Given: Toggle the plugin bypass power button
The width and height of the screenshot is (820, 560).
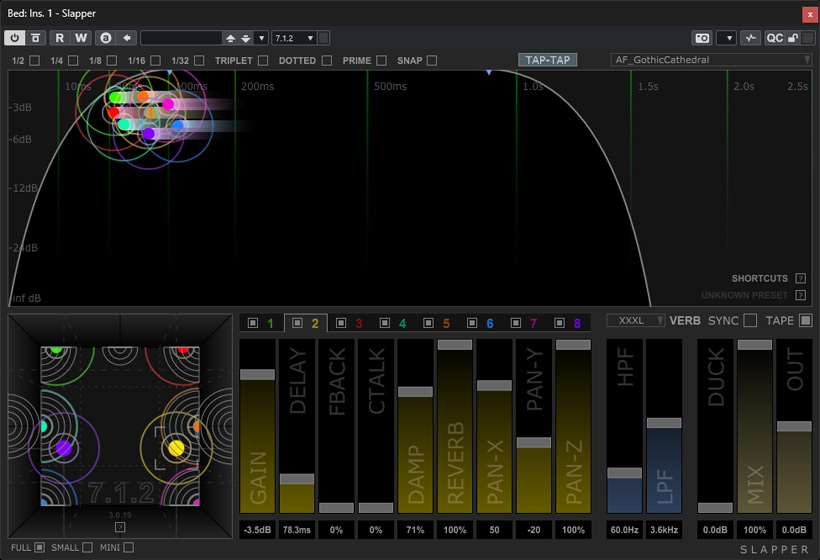Looking at the screenshot, I should 15,38.
